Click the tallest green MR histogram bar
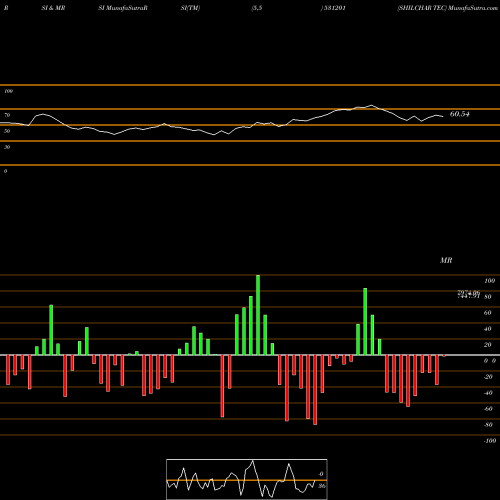Image resolution: width=500 pixels, height=500 pixels. (x=258, y=315)
